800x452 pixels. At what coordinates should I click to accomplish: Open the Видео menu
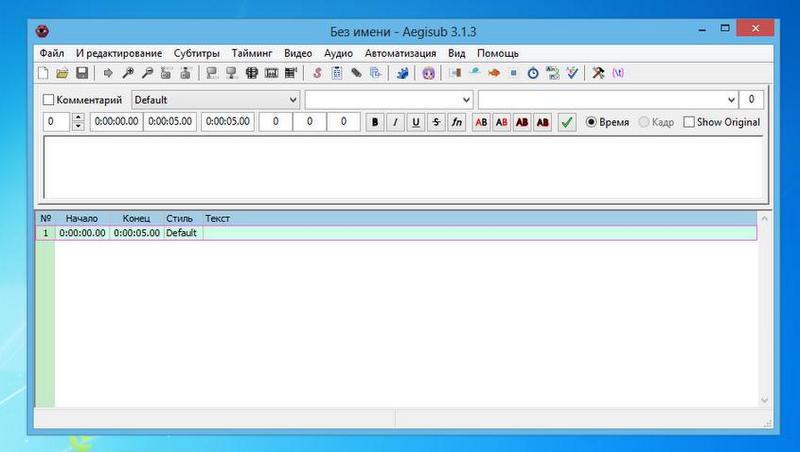point(298,53)
